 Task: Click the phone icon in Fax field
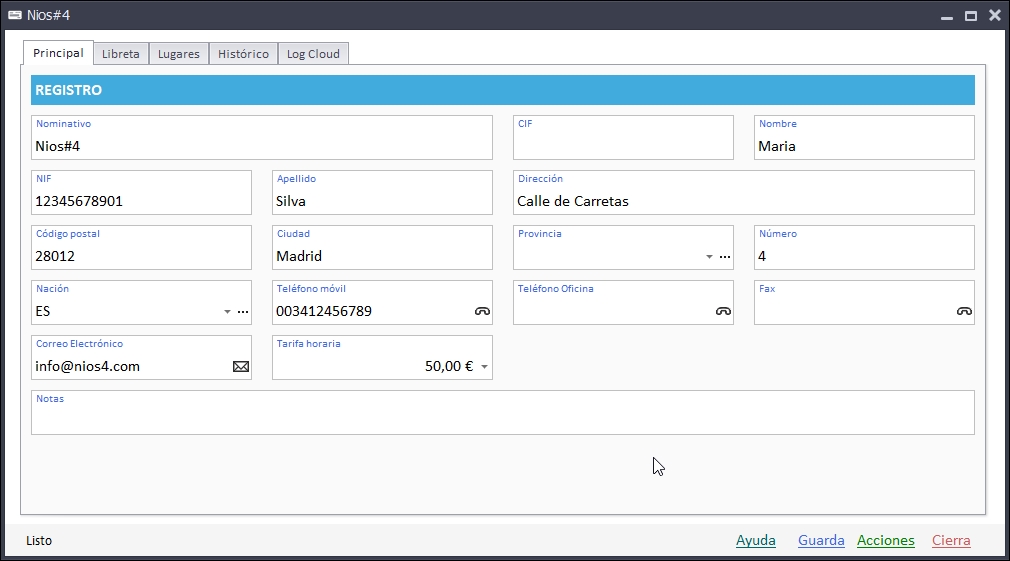click(x=964, y=312)
